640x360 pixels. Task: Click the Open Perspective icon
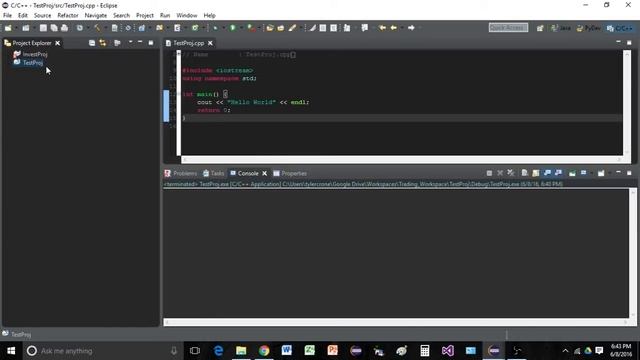[540, 28]
